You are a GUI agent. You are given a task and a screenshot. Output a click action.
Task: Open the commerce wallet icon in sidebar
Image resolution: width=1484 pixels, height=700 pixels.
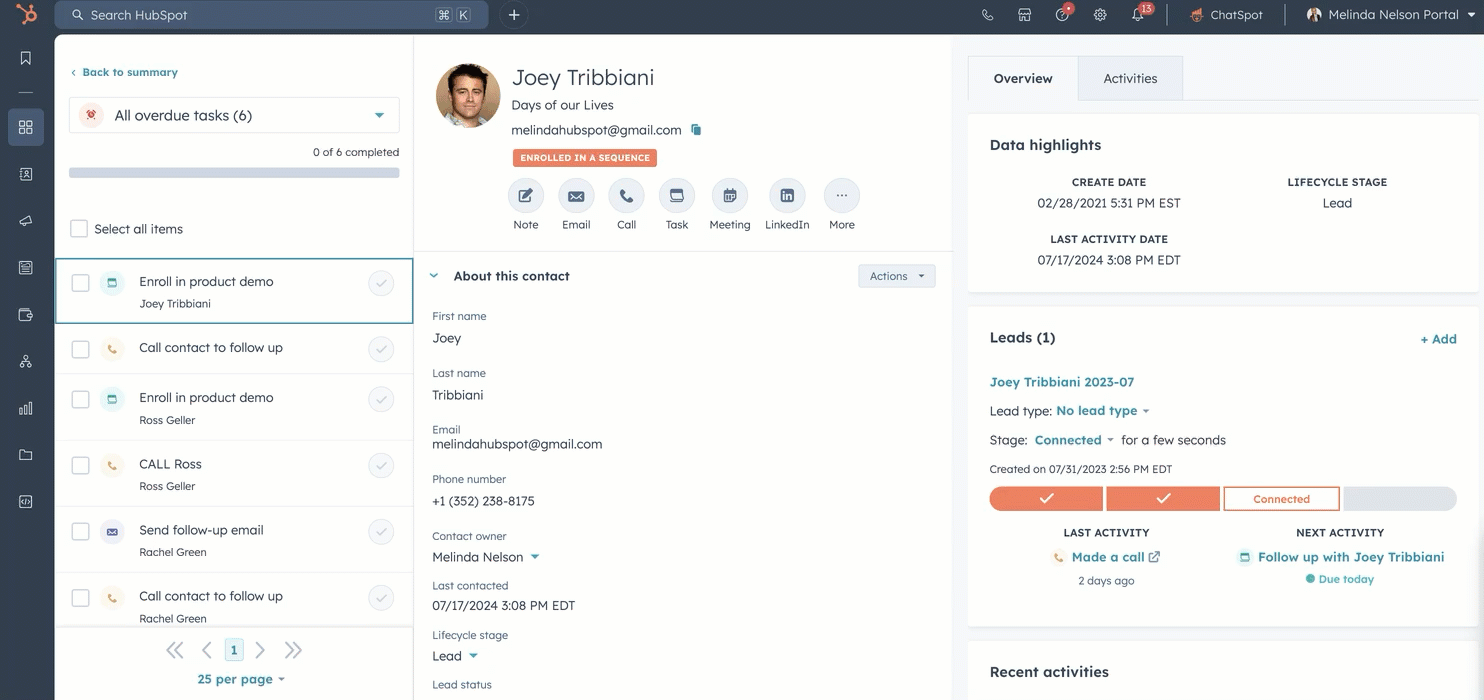[x=26, y=315]
